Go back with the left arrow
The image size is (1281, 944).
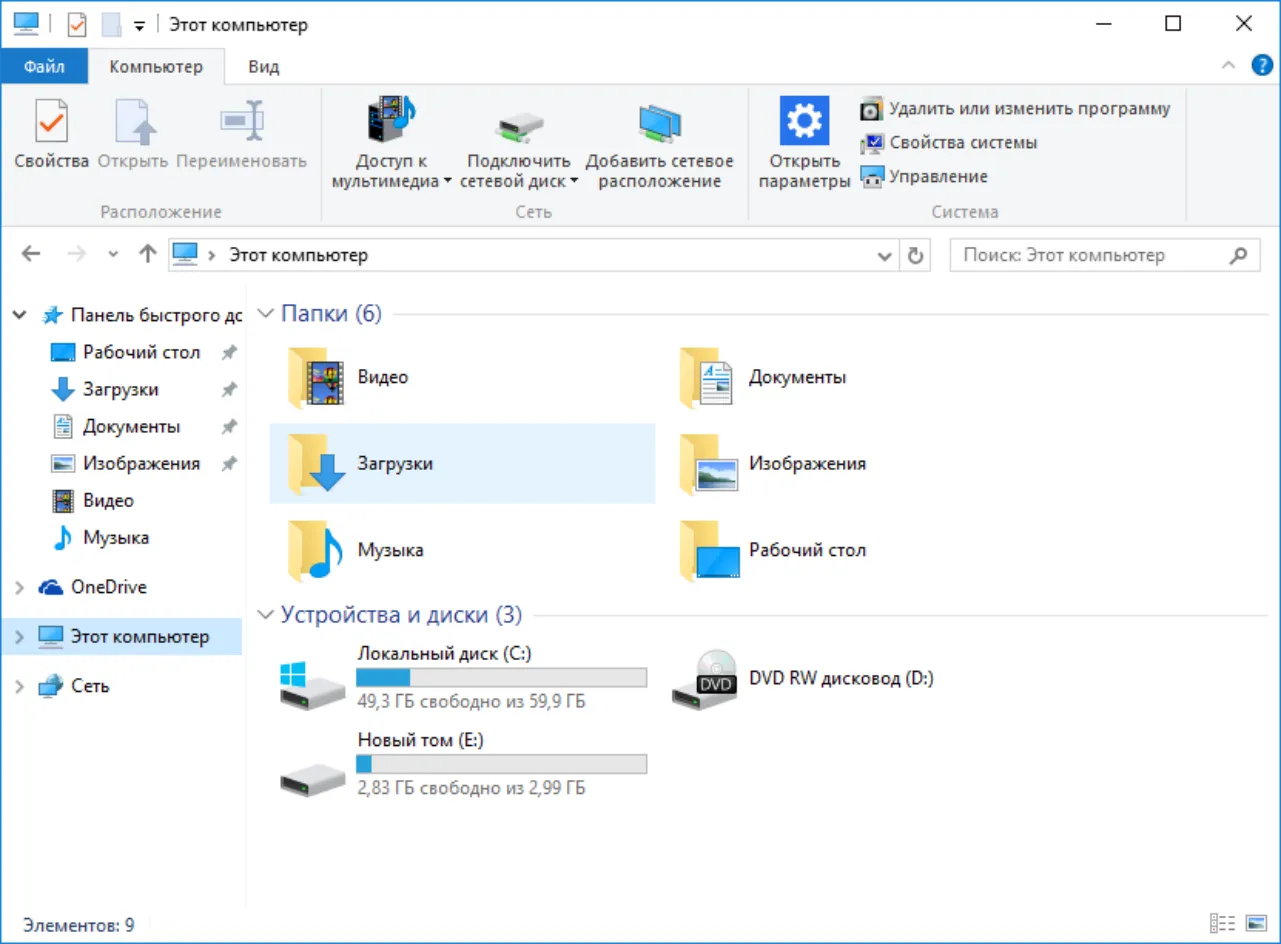(x=31, y=254)
